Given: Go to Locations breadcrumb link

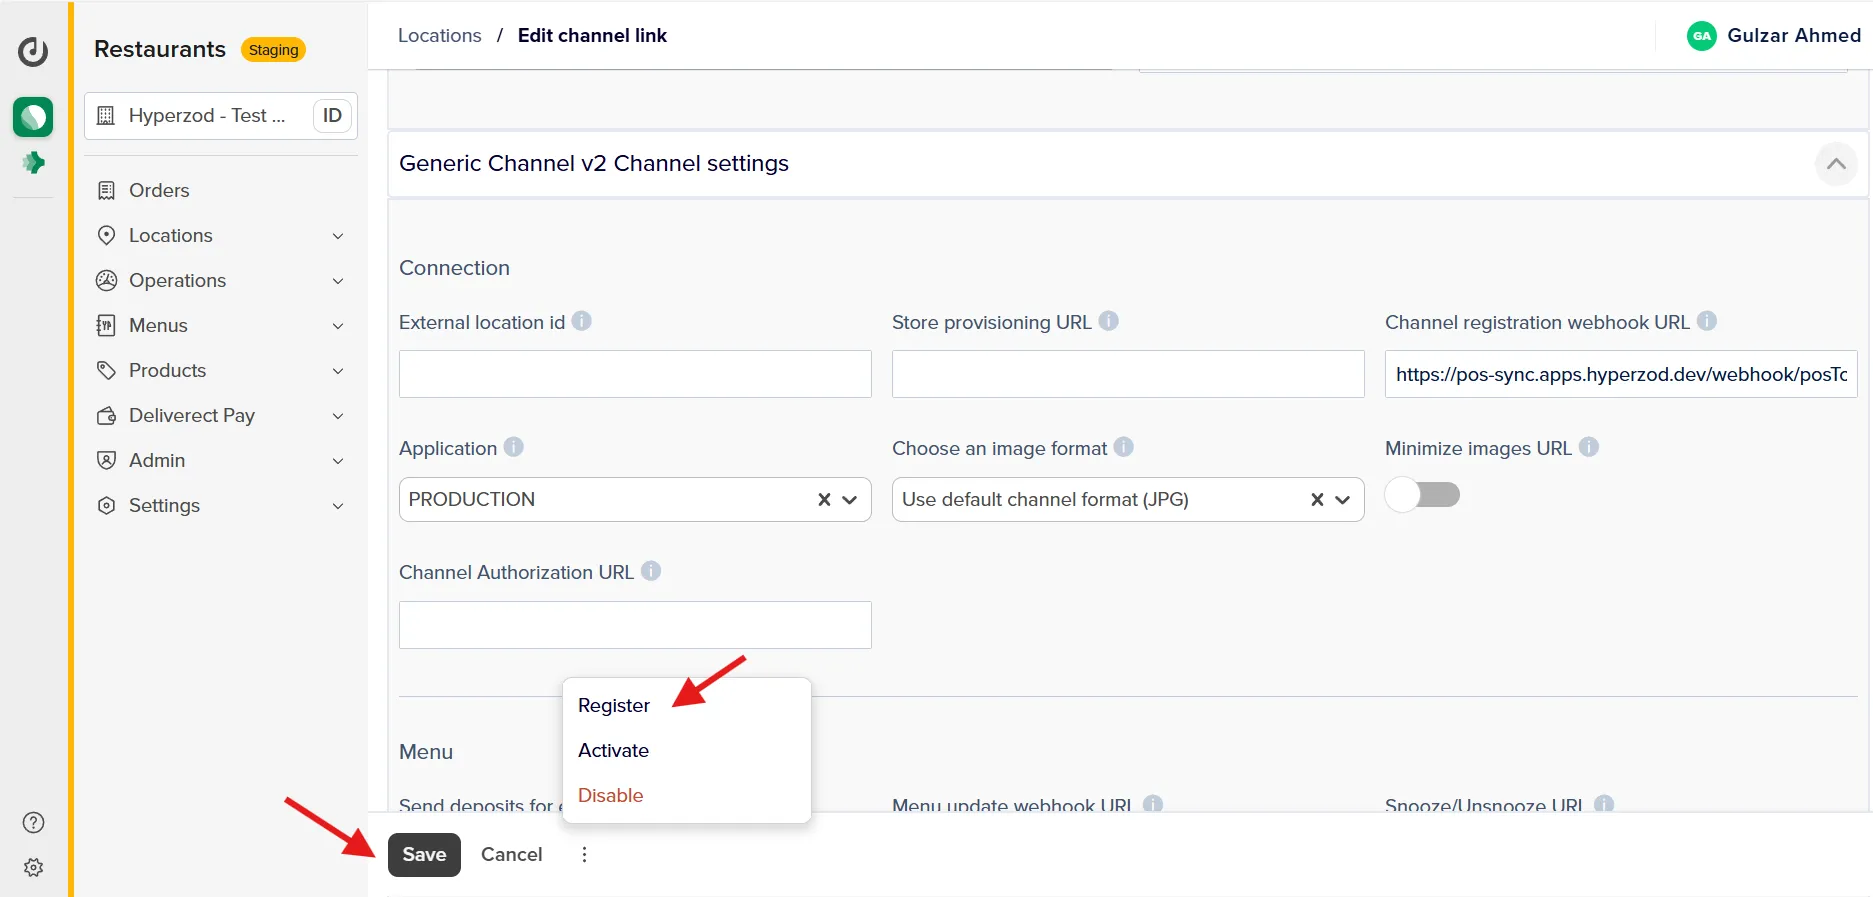Looking at the screenshot, I should tap(439, 35).
